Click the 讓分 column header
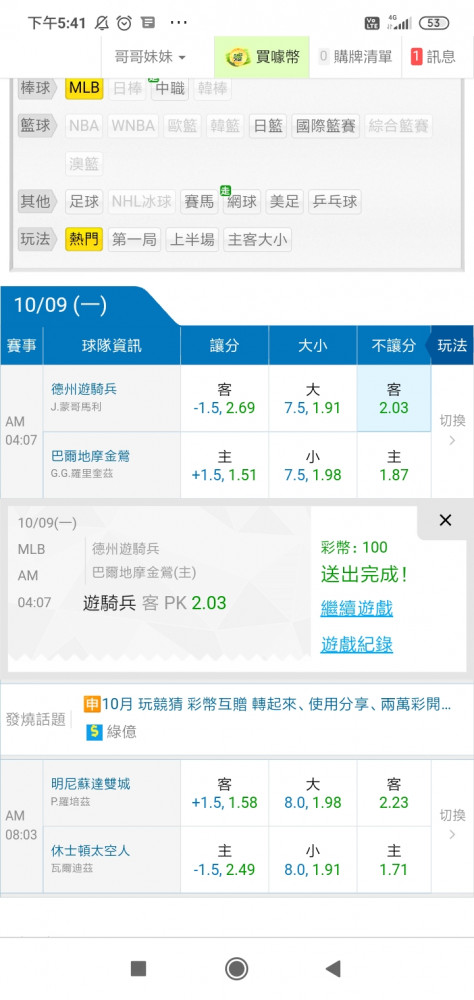Image resolution: width=474 pixels, height=1000 pixels. (x=225, y=346)
